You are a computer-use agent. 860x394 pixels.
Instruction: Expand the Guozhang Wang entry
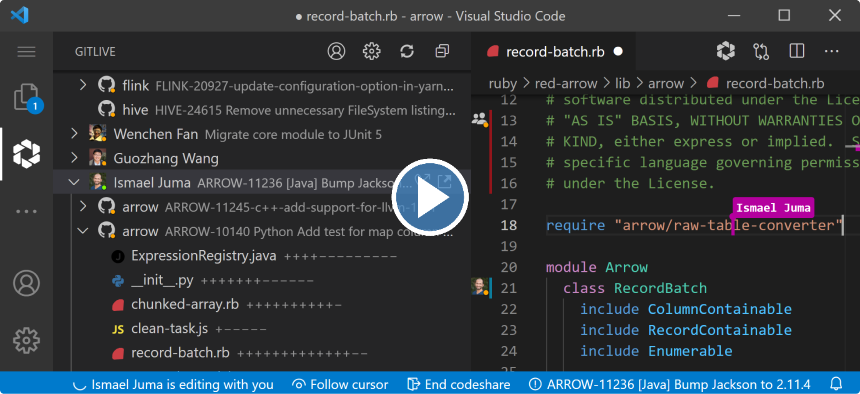[x=75, y=159]
